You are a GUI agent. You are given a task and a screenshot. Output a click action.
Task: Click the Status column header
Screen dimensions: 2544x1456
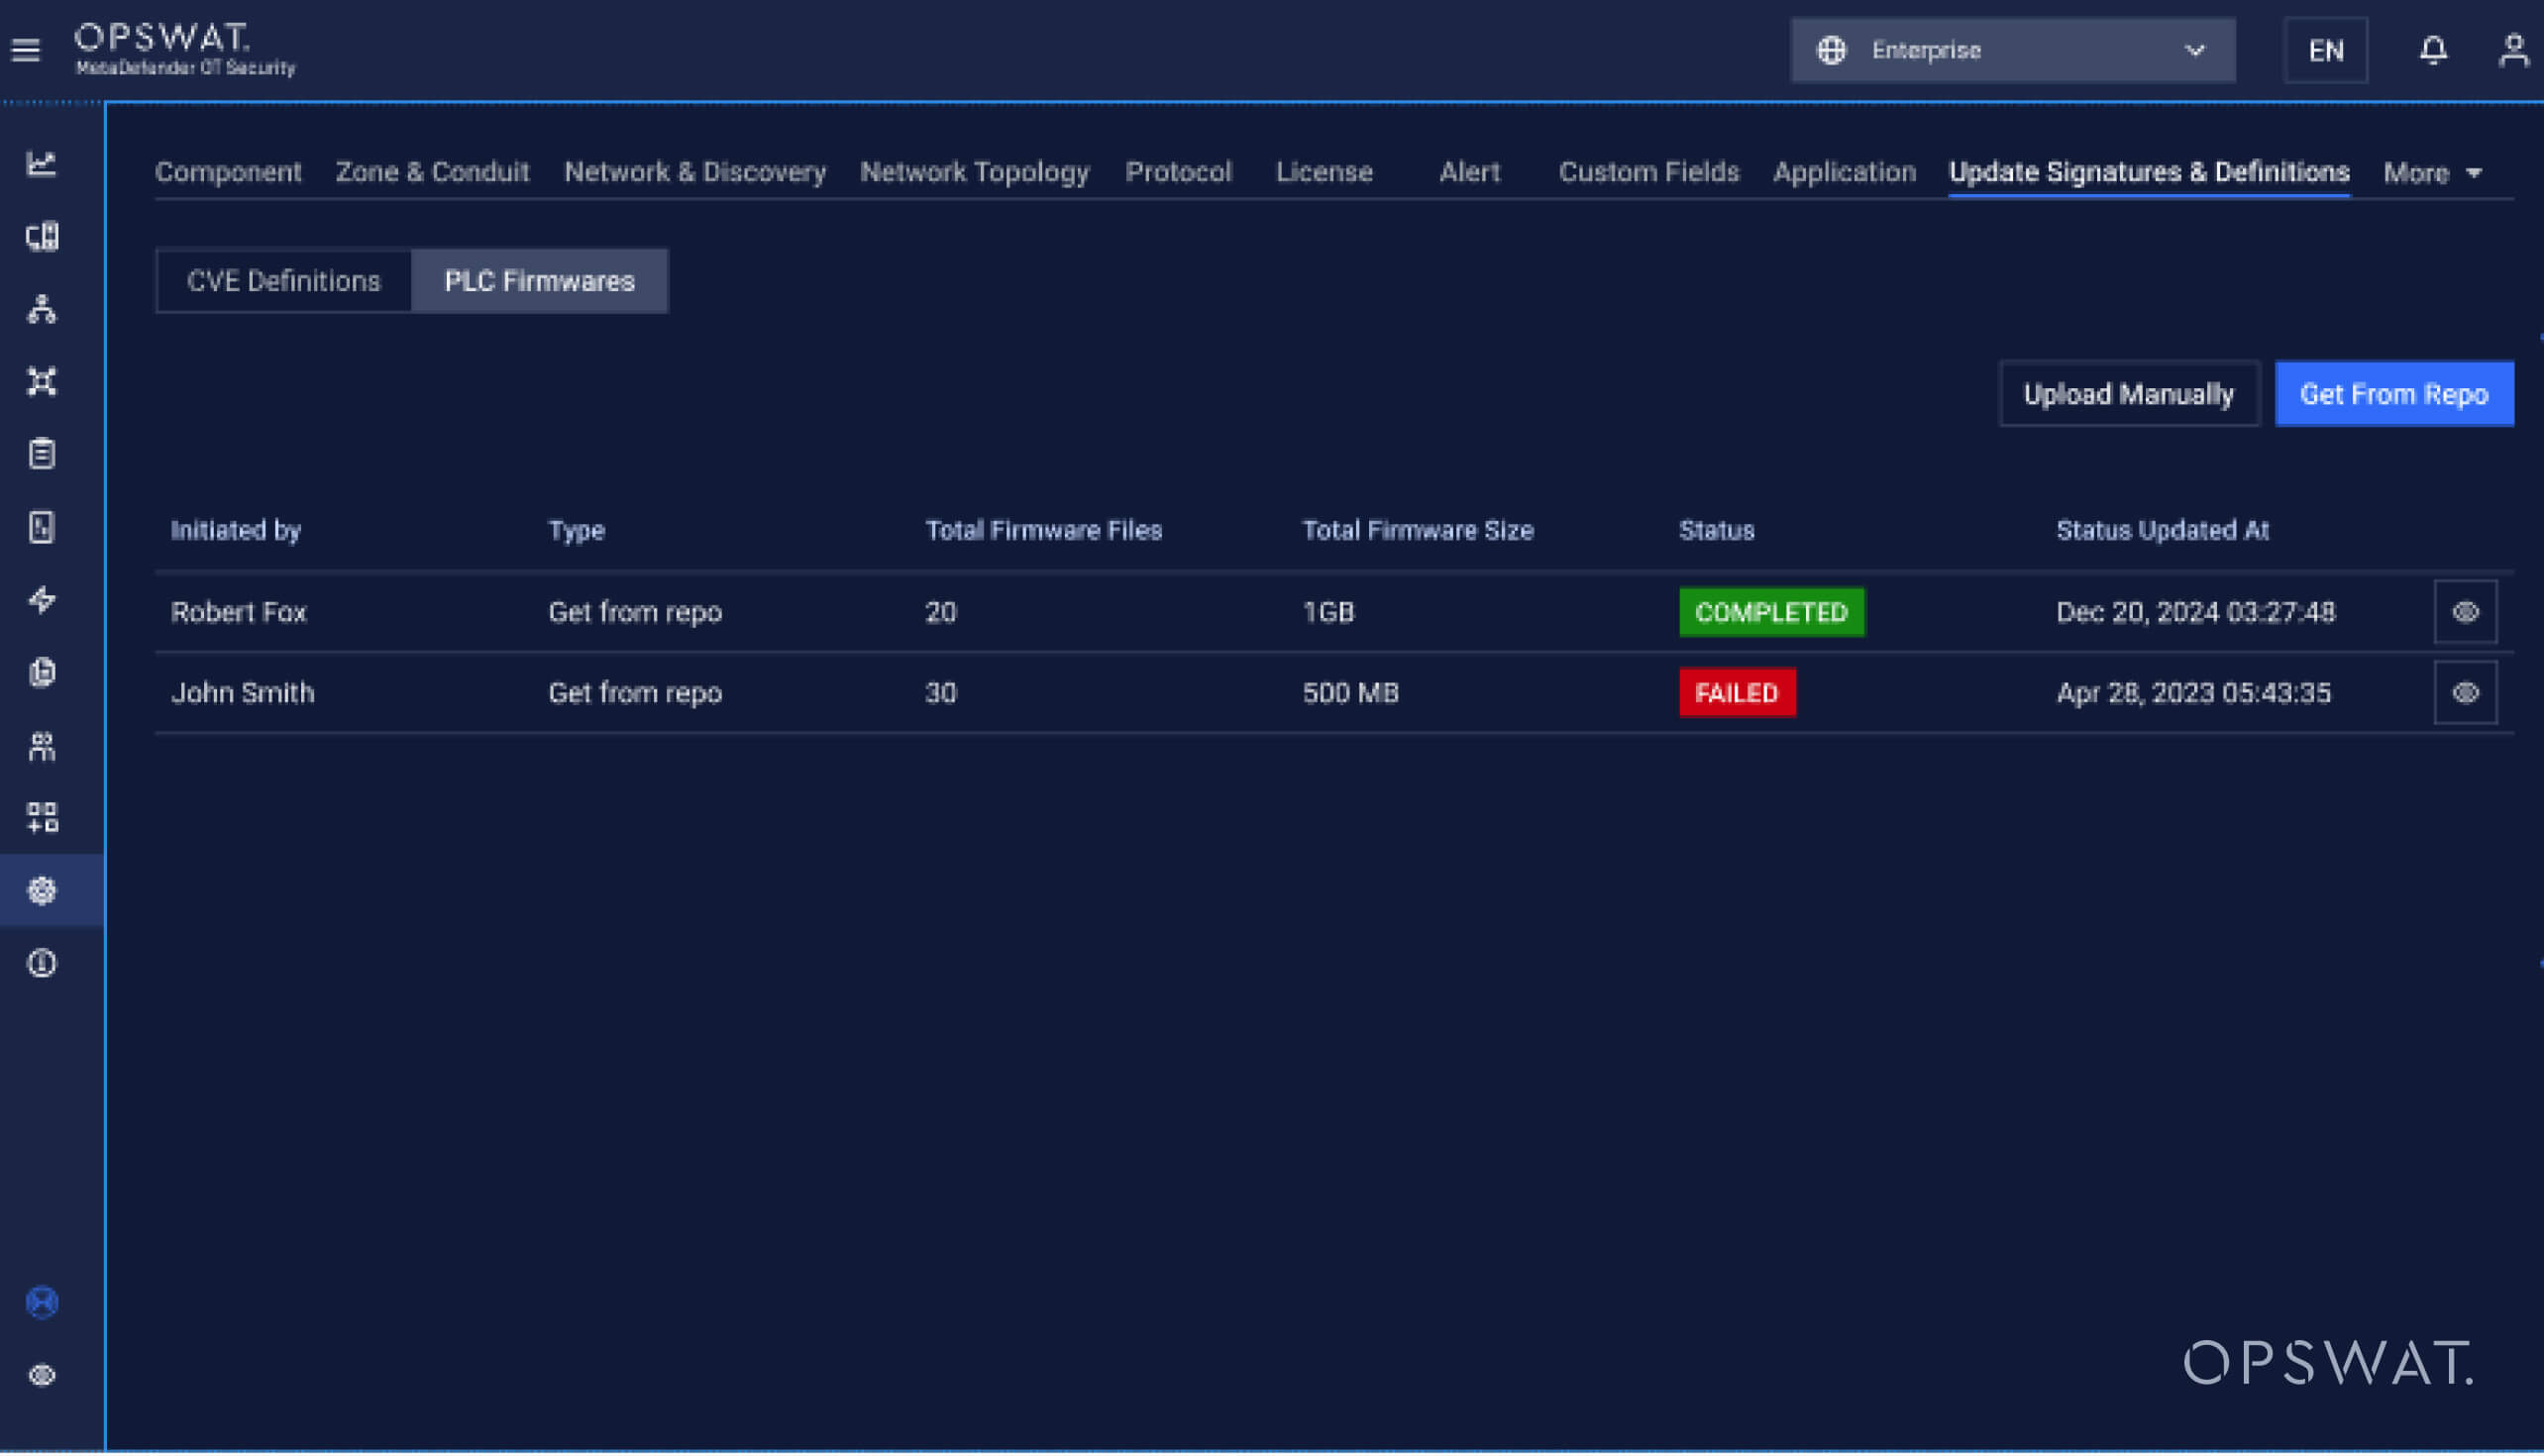coord(1716,530)
